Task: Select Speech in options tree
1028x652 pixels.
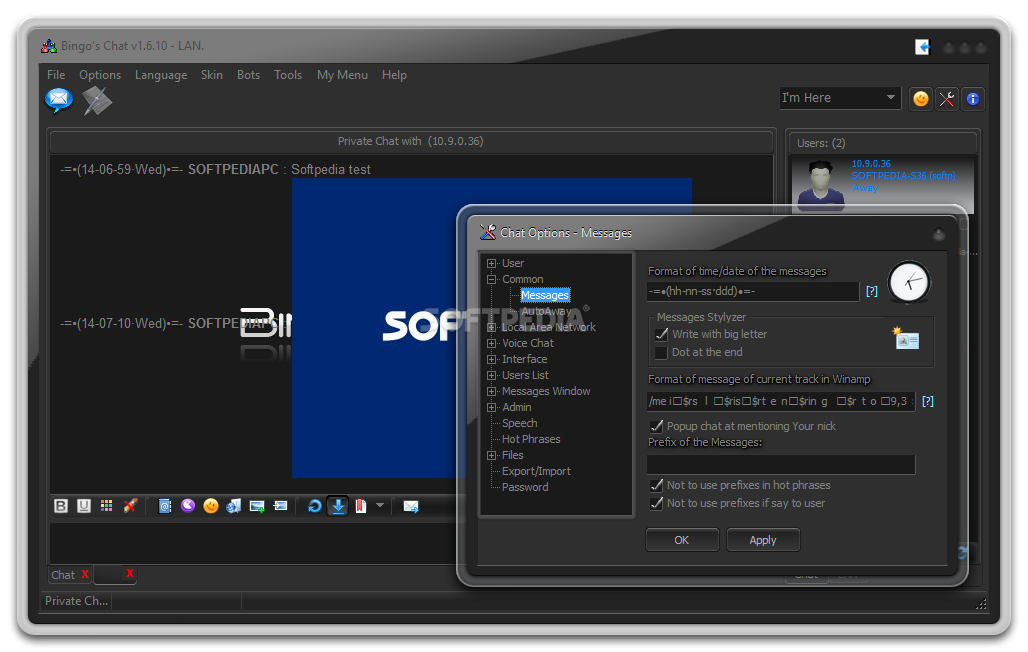Action: pyautogui.click(x=519, y=424)
